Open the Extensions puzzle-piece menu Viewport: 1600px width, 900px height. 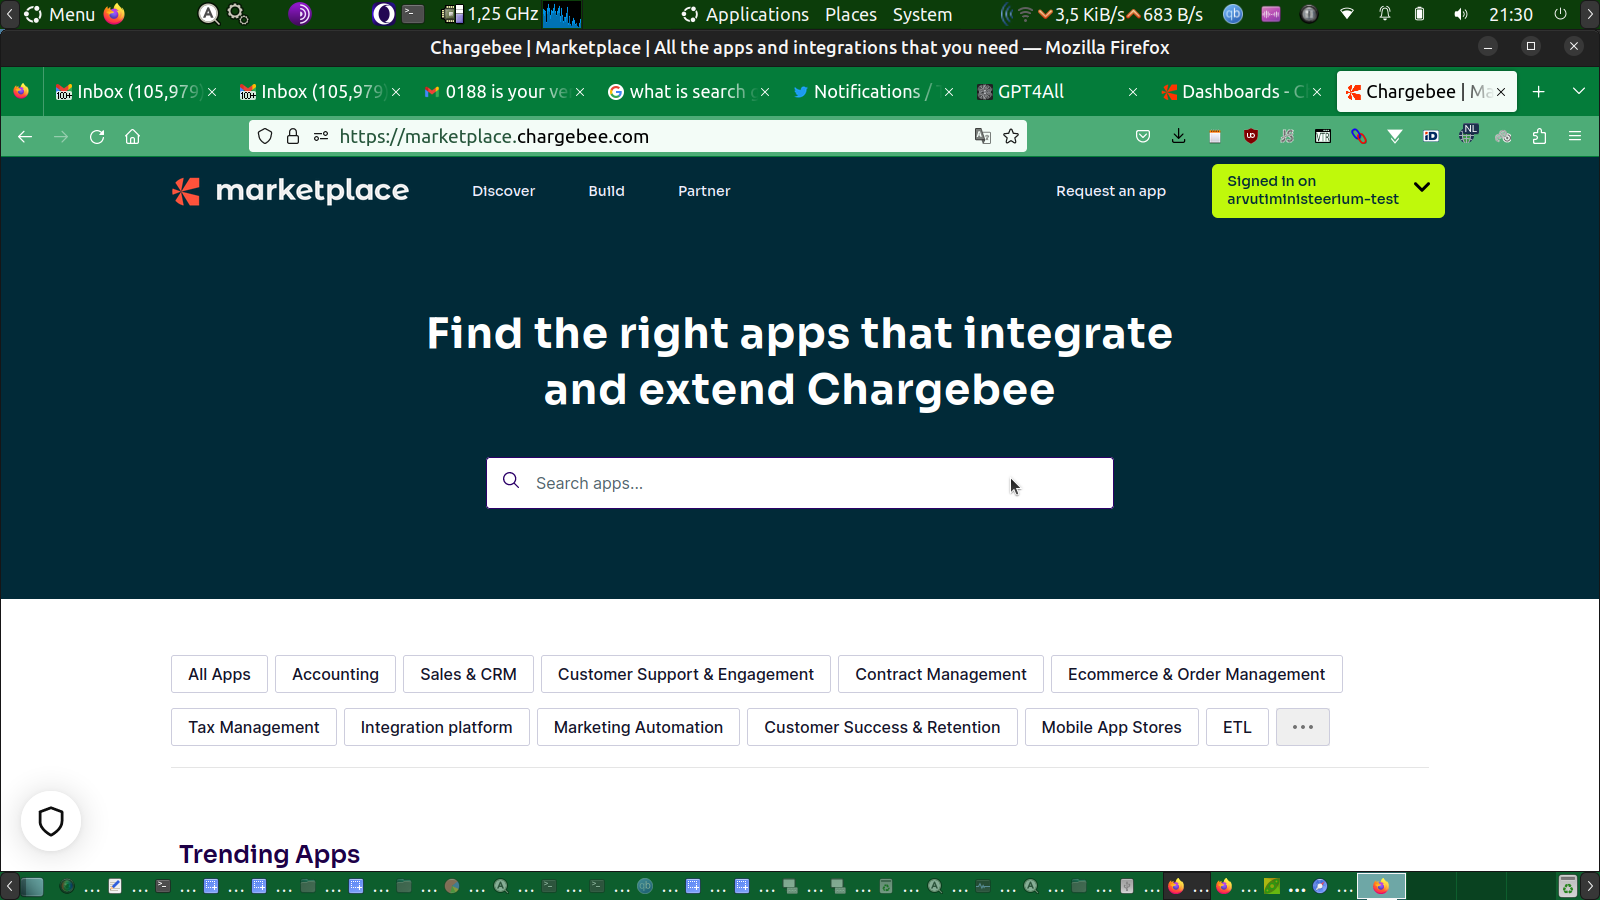click(1539, 137)
